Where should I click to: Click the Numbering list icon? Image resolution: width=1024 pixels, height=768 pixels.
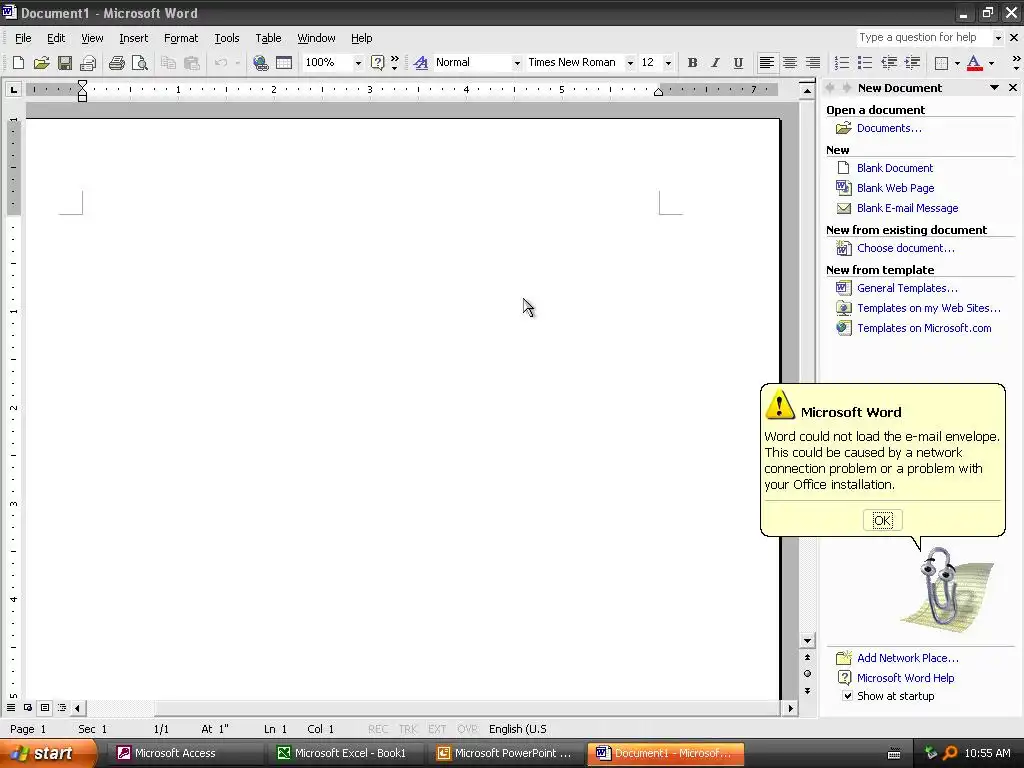click(842, 63)
